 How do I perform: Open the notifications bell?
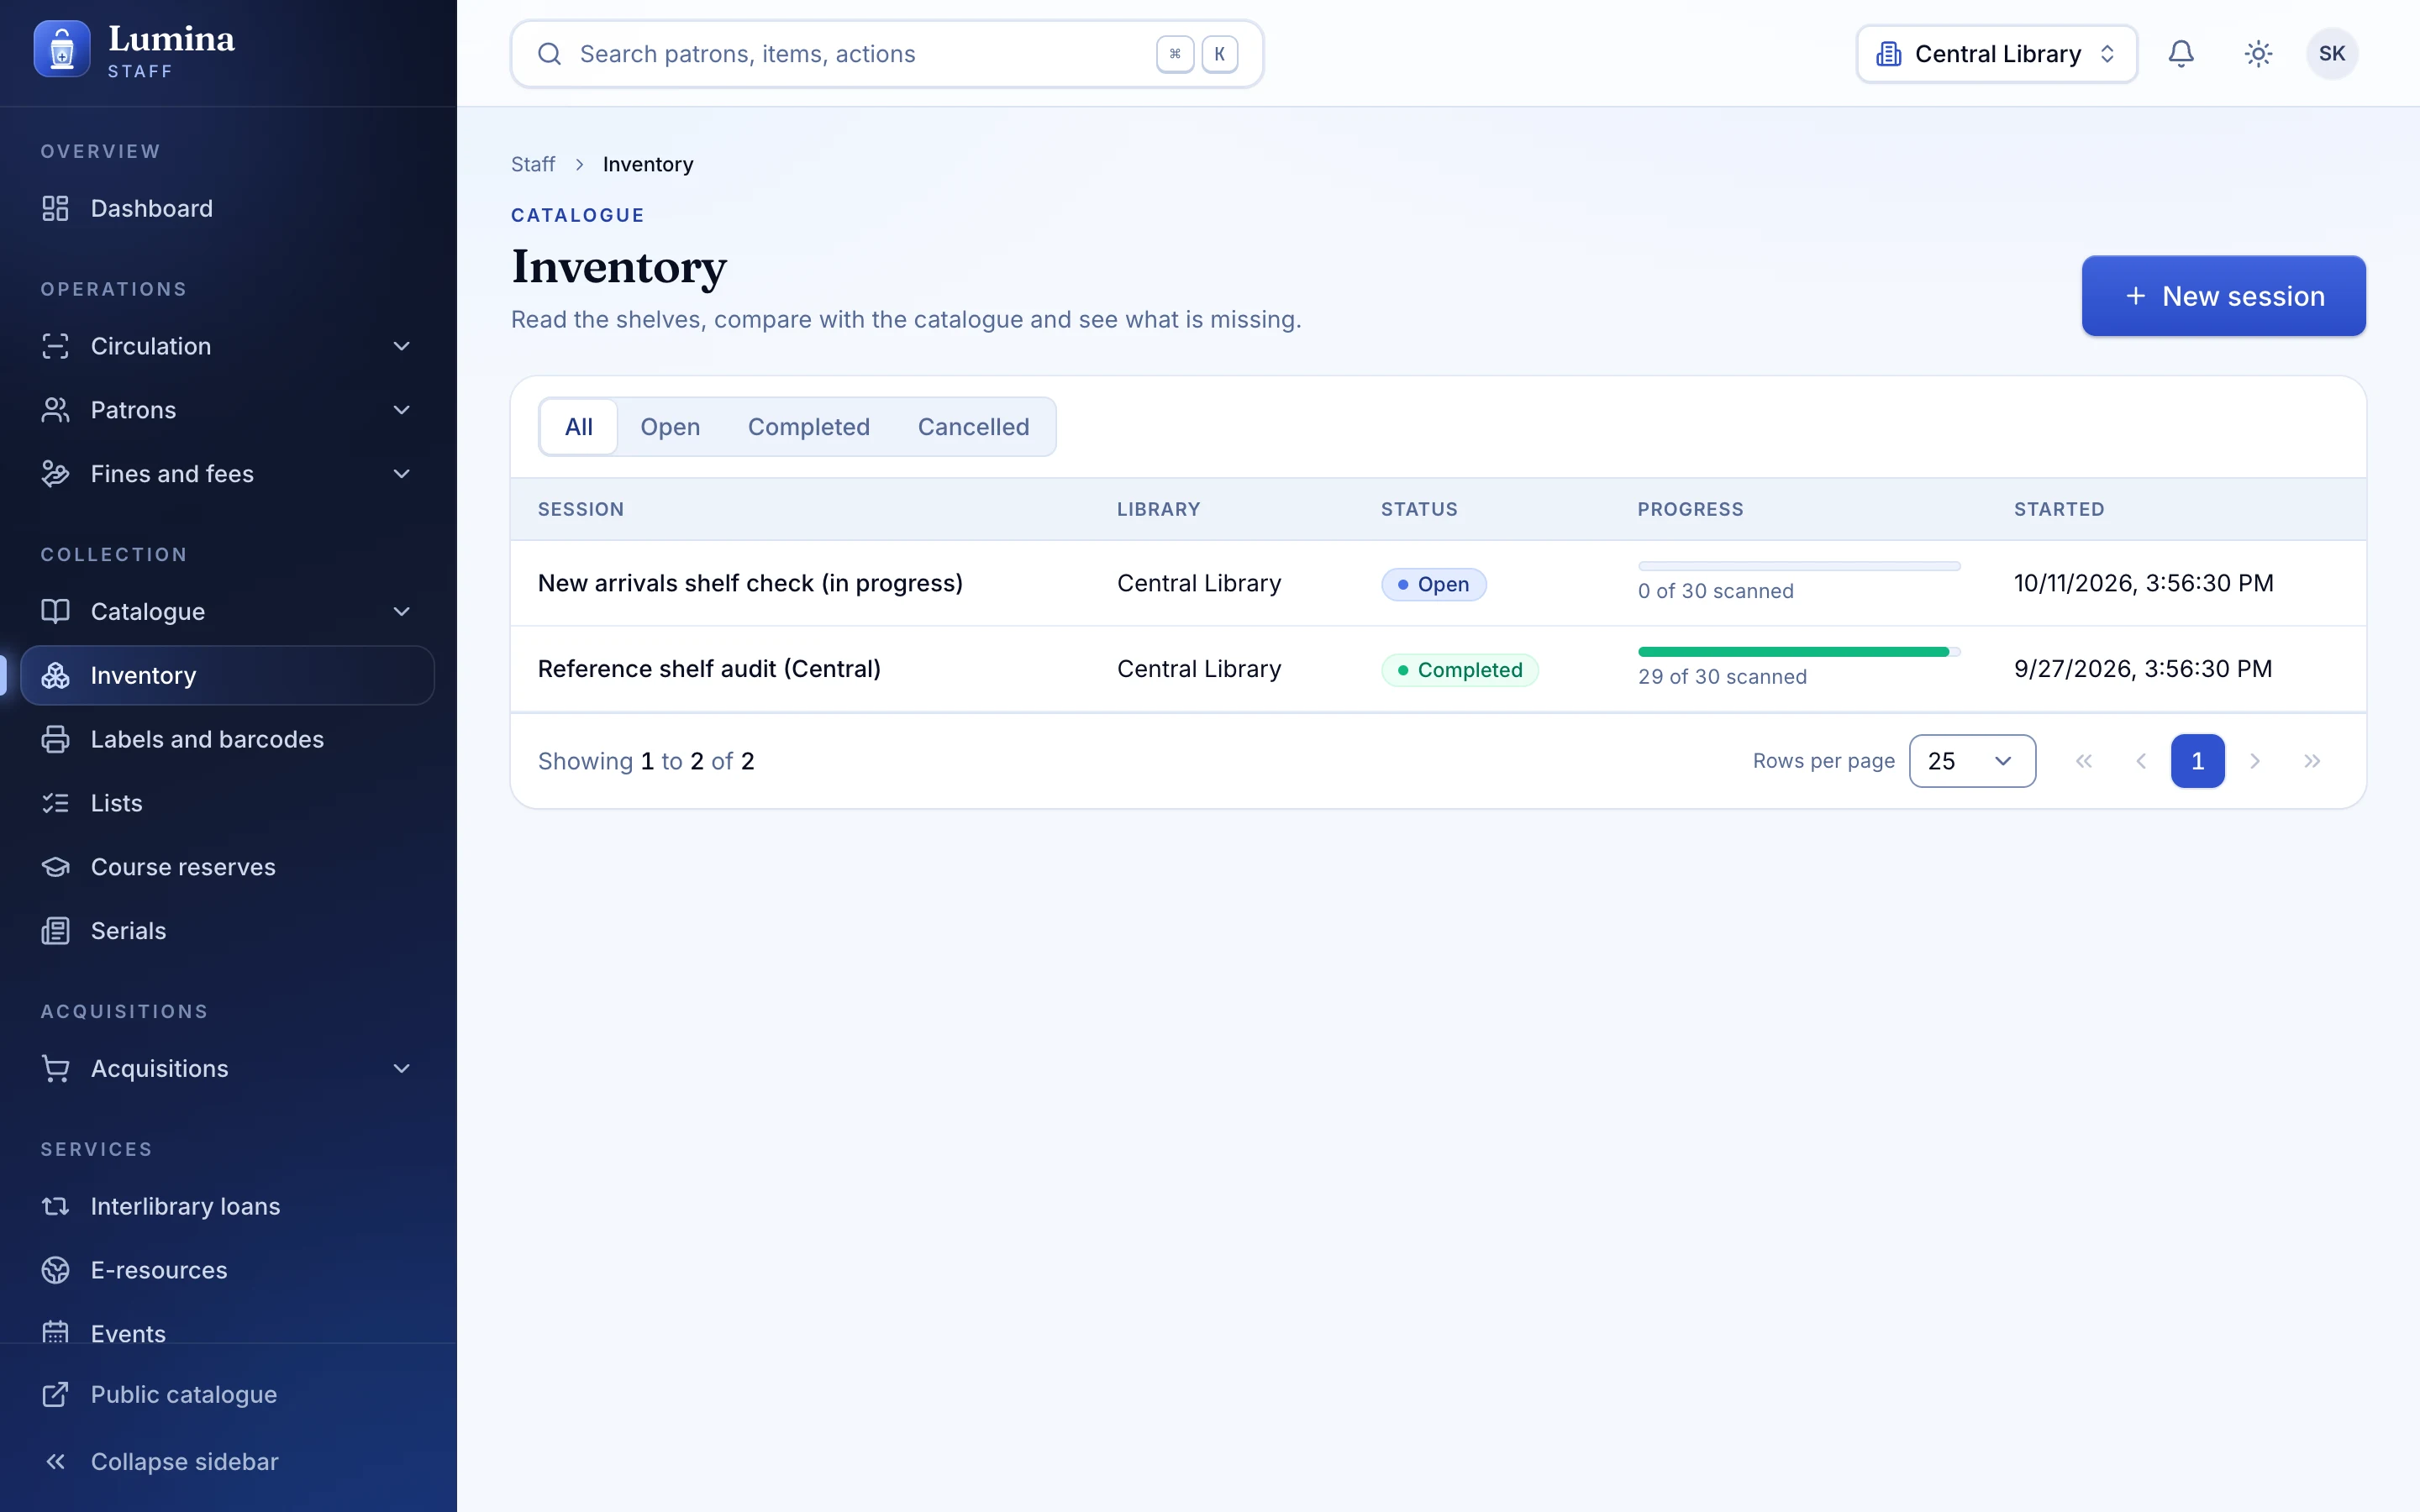(2181, 54)
